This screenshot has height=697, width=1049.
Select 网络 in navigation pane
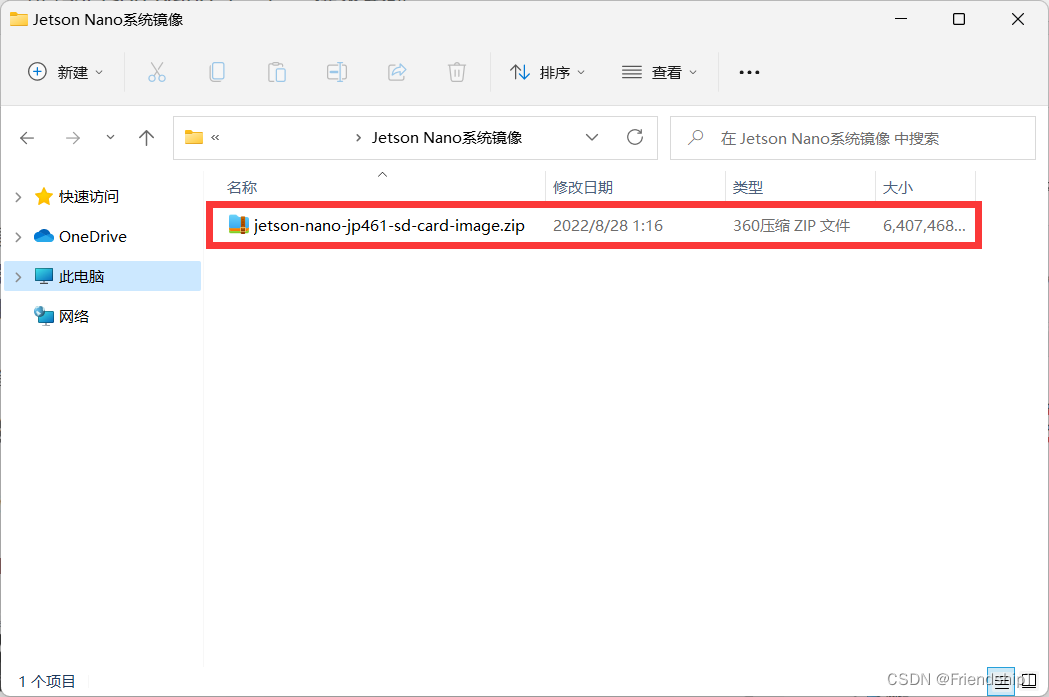(74, 316)
